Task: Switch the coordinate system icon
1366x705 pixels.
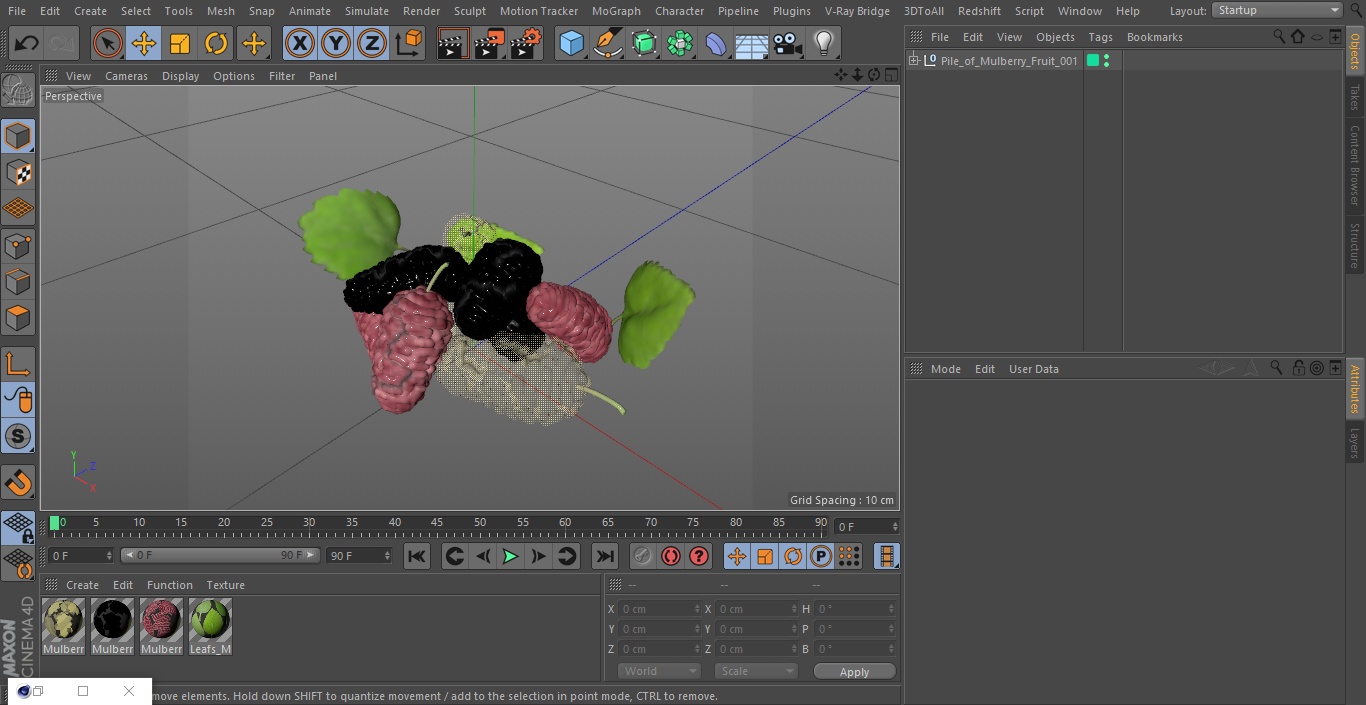Action: click(409, 43)
